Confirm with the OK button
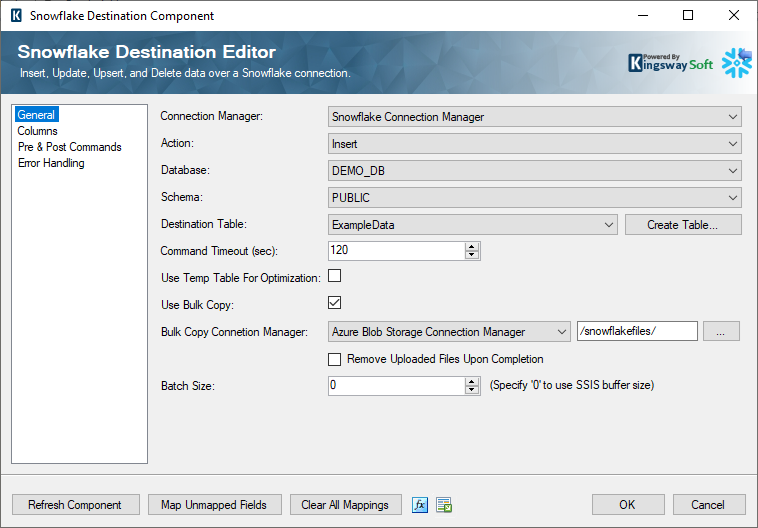This screenshot has width=758, height=528. 627,505
